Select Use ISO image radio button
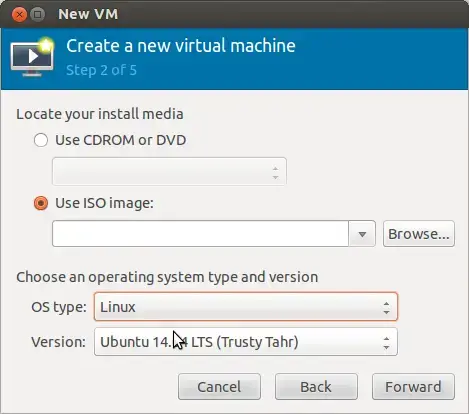This screenshot has height=414, width=469. coord(41,203)
